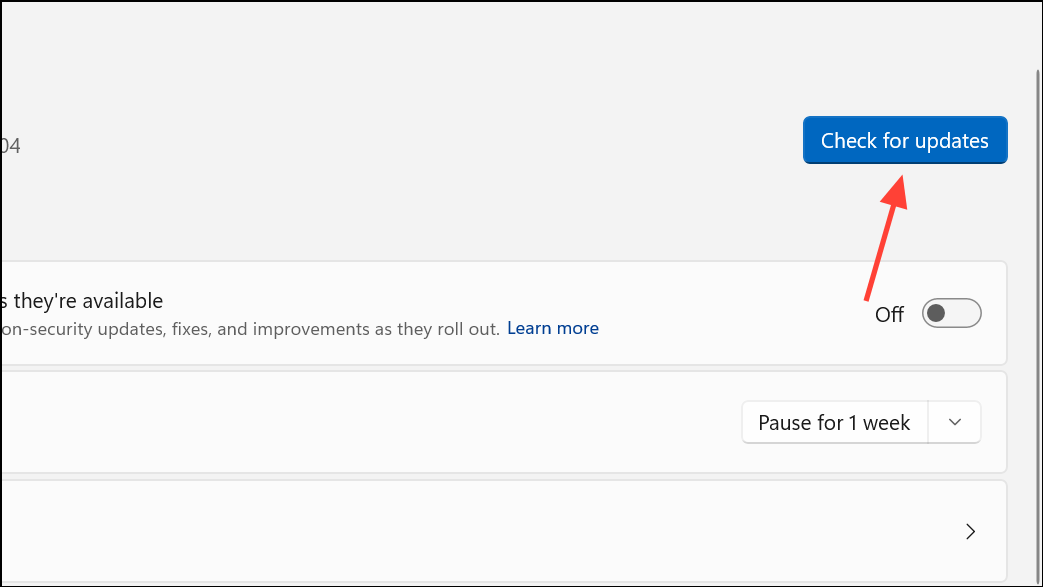Open the bottom row's right chevron arrow

coord(970,531)
